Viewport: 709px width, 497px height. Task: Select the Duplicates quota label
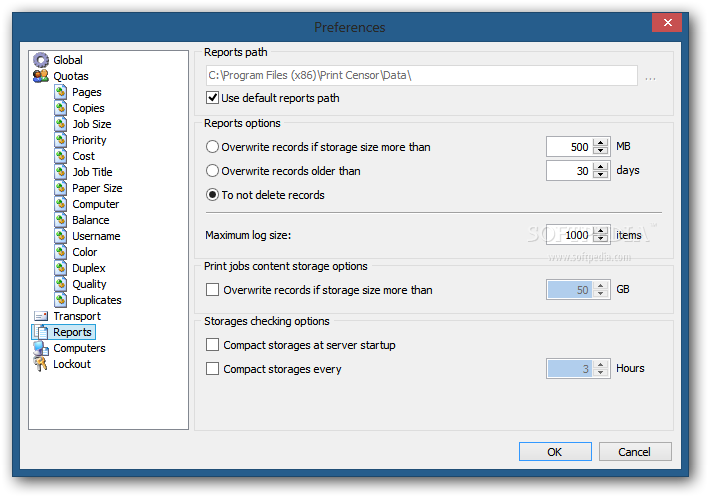click(x=97, y=300)
